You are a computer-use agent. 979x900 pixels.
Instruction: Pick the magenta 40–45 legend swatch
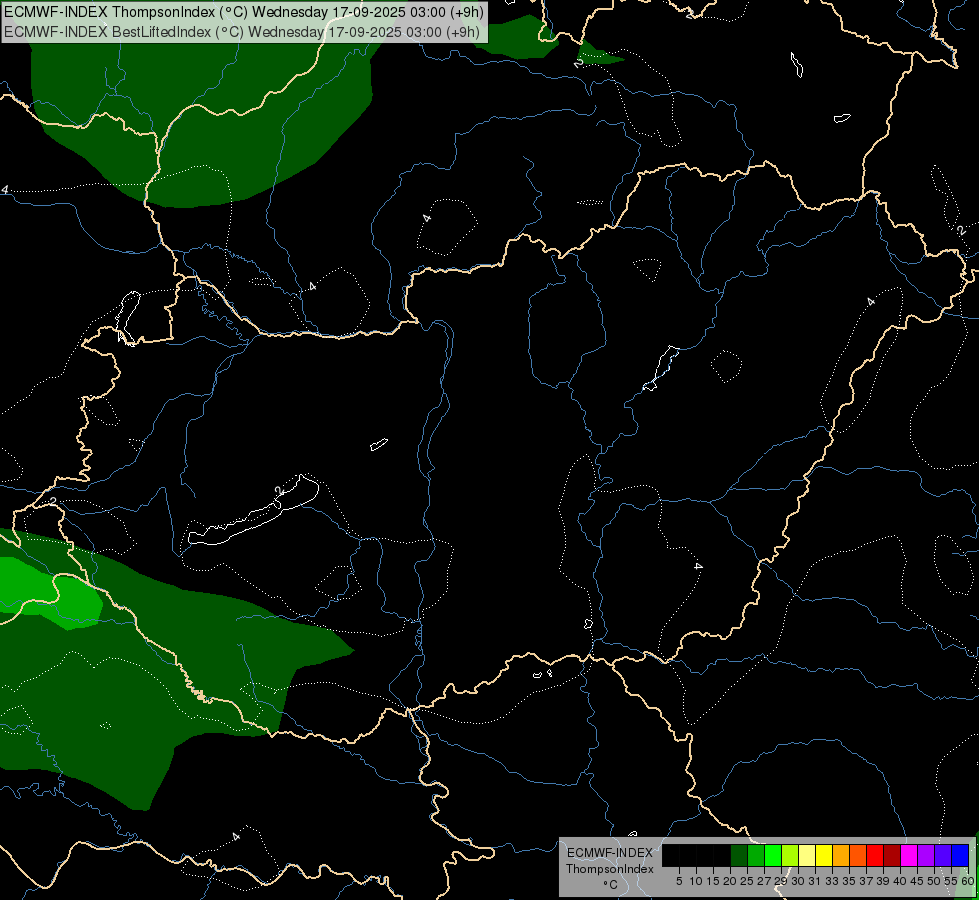[x=909, y=855]
